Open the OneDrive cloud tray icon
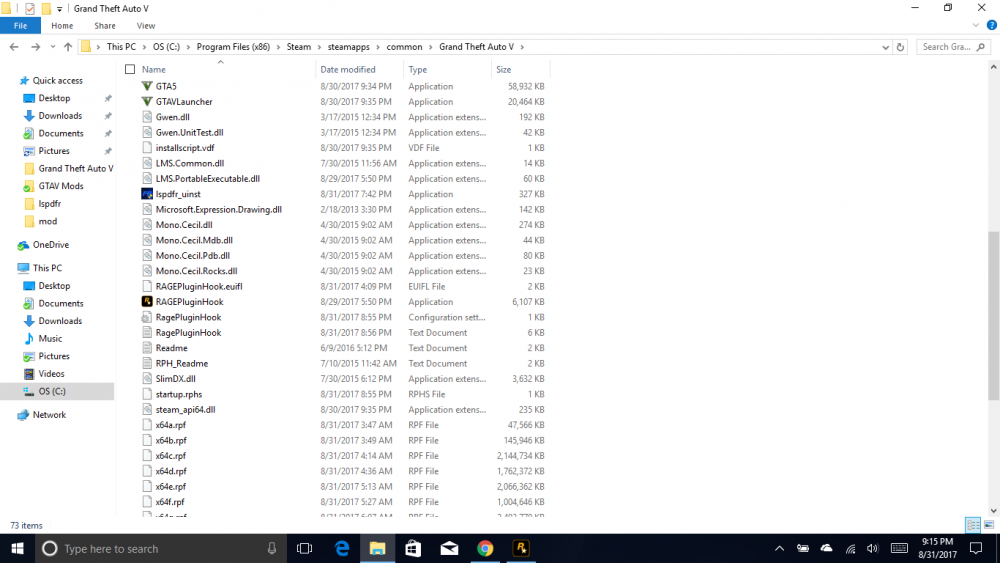 827,548
